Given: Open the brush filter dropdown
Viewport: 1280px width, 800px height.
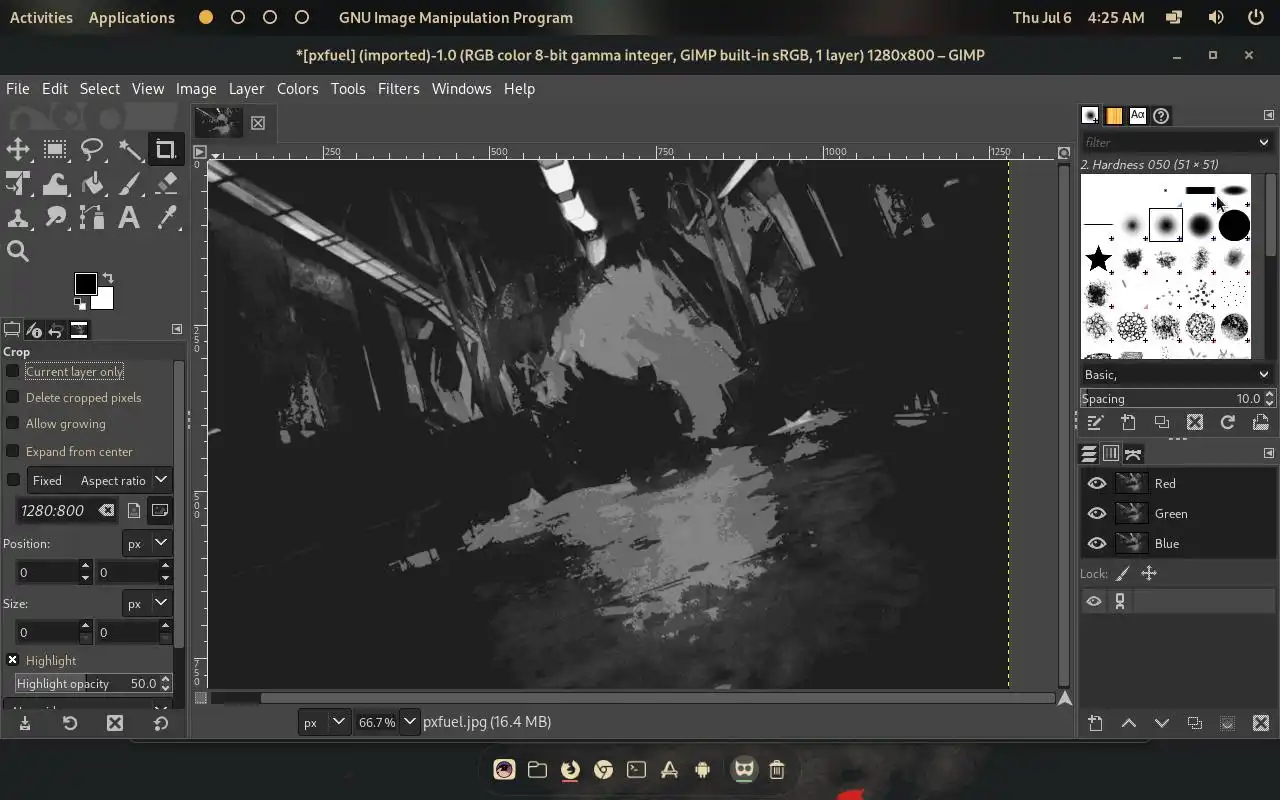Looking at the screenshot, I should point(1264,142).
